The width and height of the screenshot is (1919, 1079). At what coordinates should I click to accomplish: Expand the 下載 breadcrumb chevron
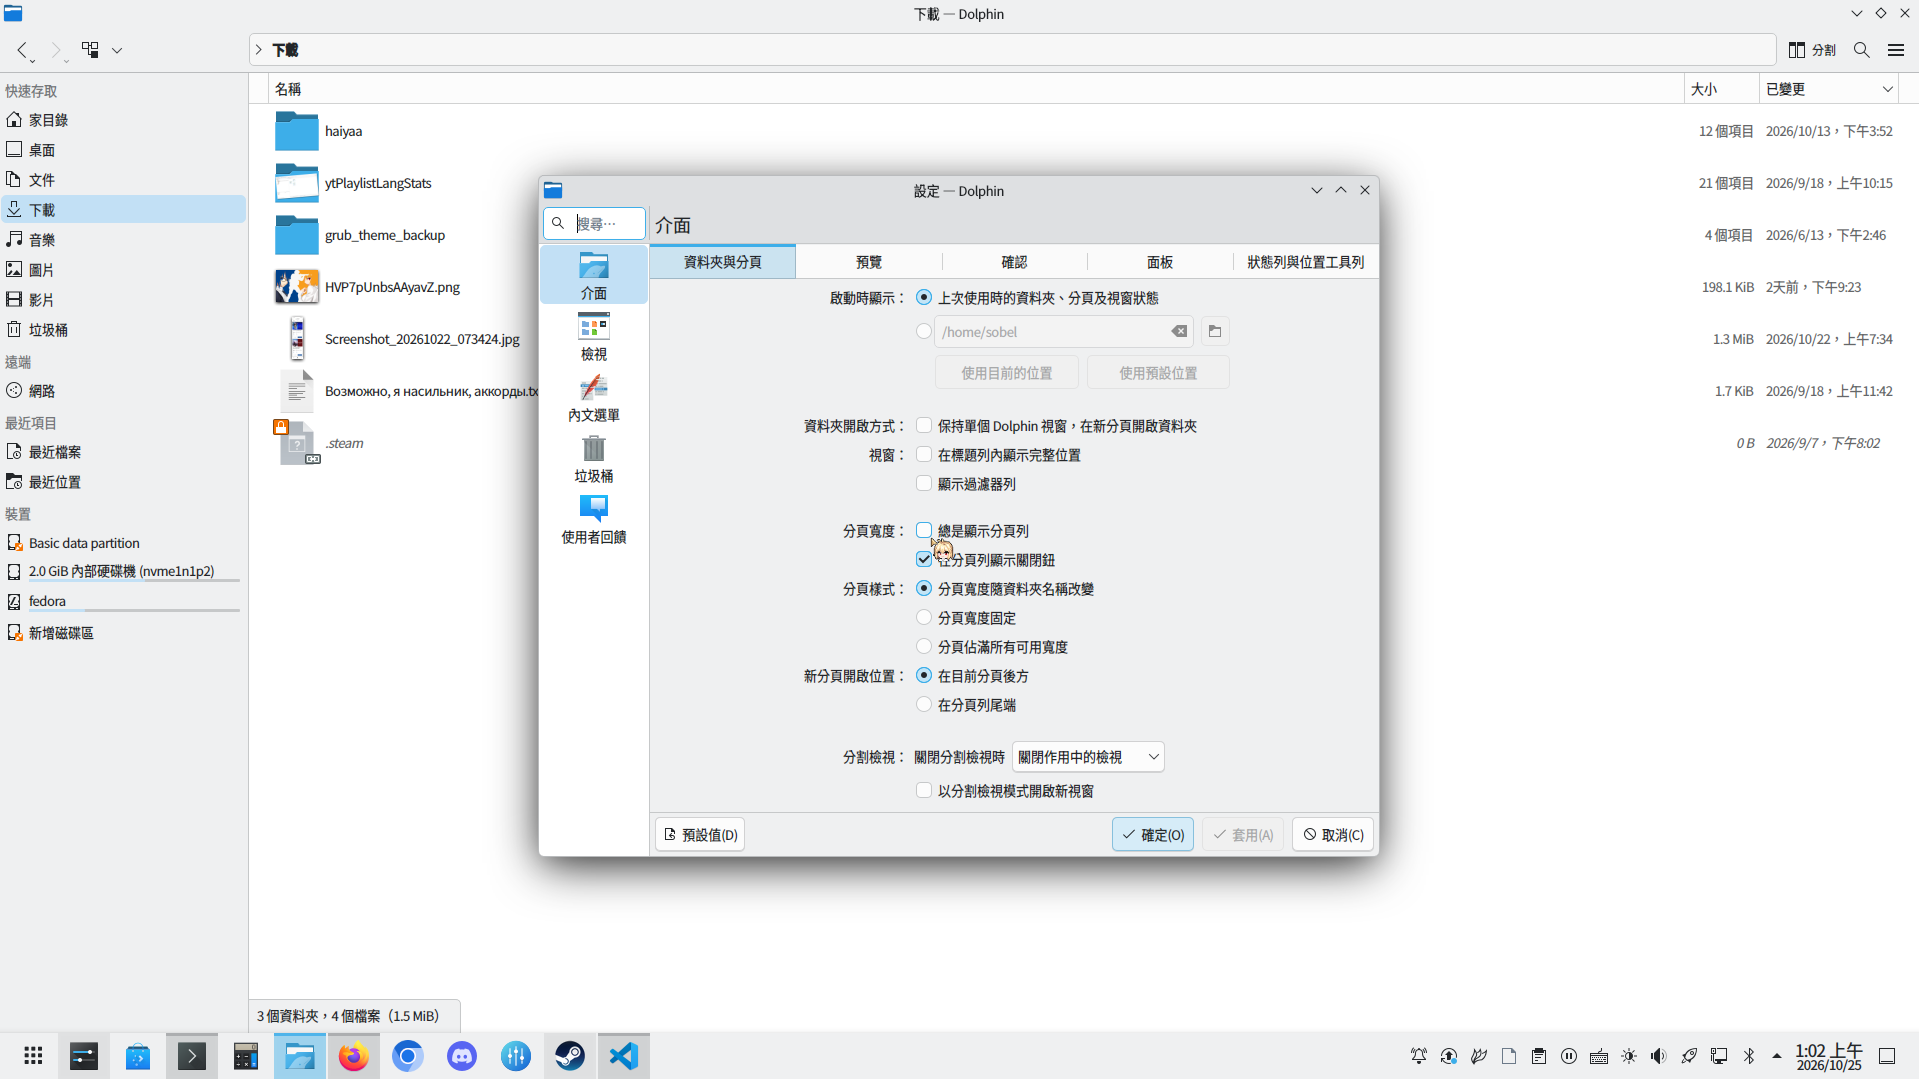pyautogui.click(x=259, y=50)
